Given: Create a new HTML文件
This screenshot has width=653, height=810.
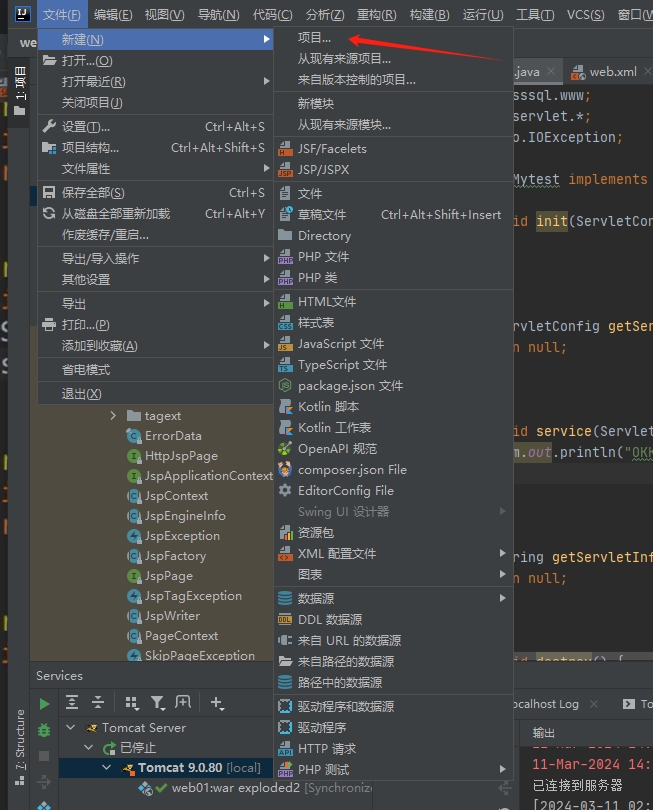Looking at the screenshot, I should [x=393, y=302].
